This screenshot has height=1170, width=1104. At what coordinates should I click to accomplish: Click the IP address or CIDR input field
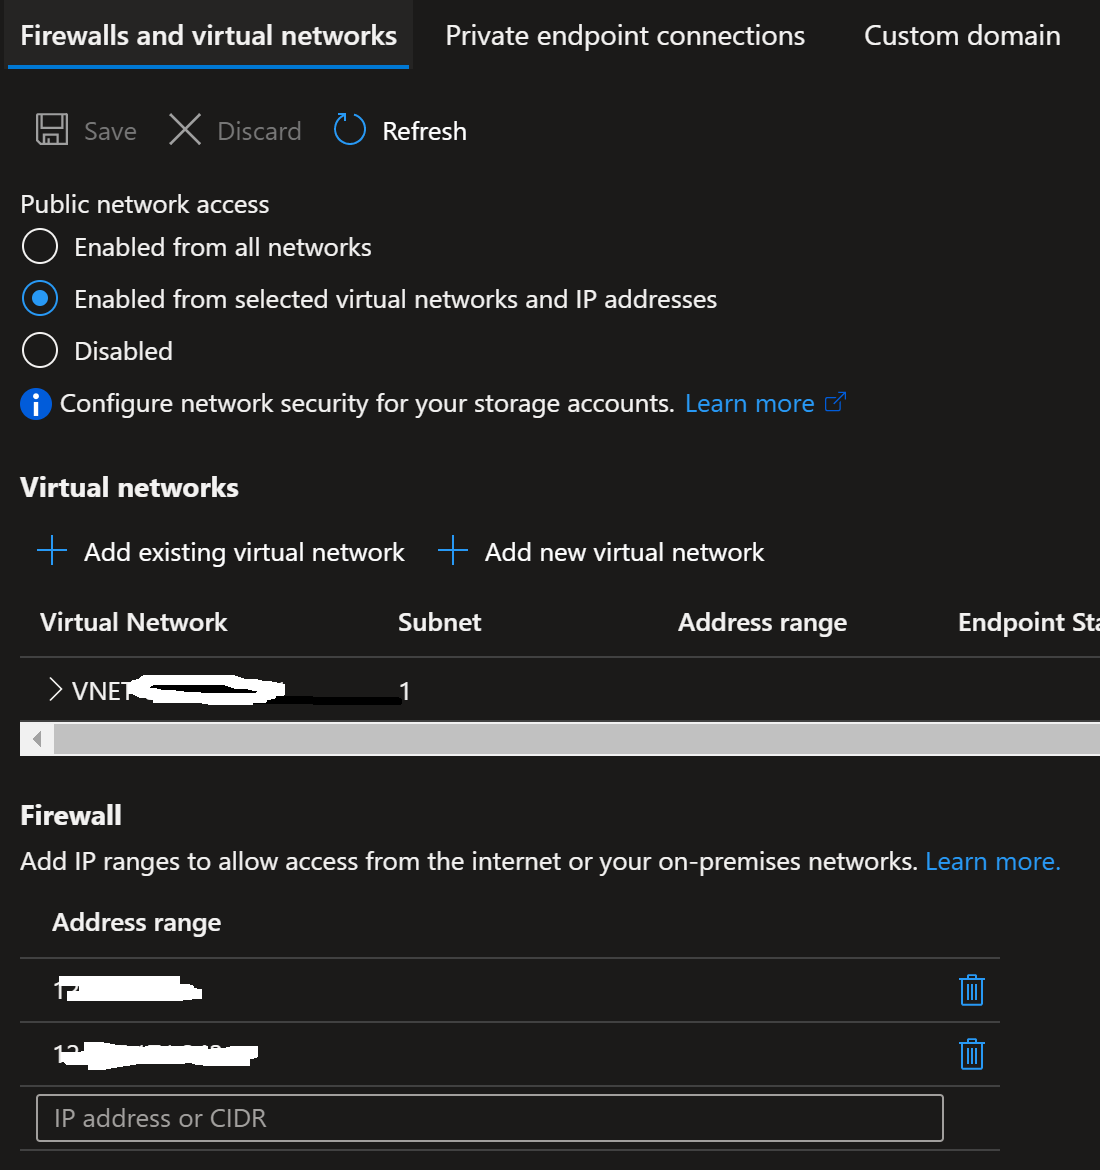[490, 1118]
